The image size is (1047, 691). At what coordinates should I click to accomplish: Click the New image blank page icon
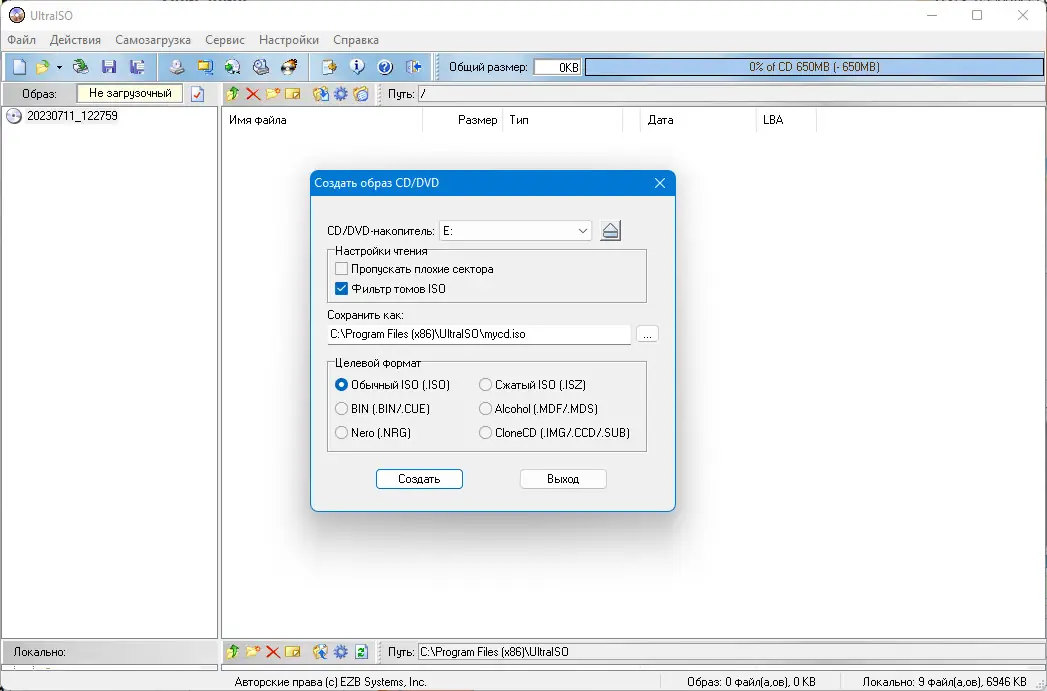click(x=19, y=67)
